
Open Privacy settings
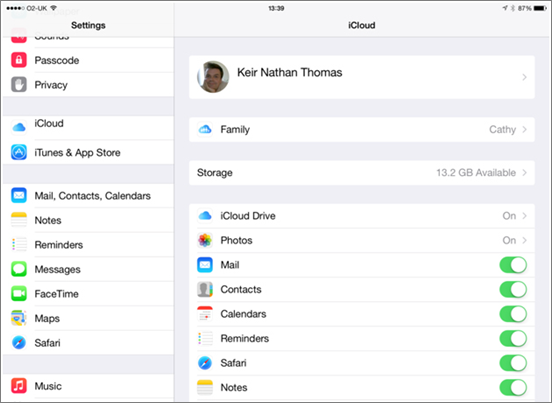click(88, 84)
